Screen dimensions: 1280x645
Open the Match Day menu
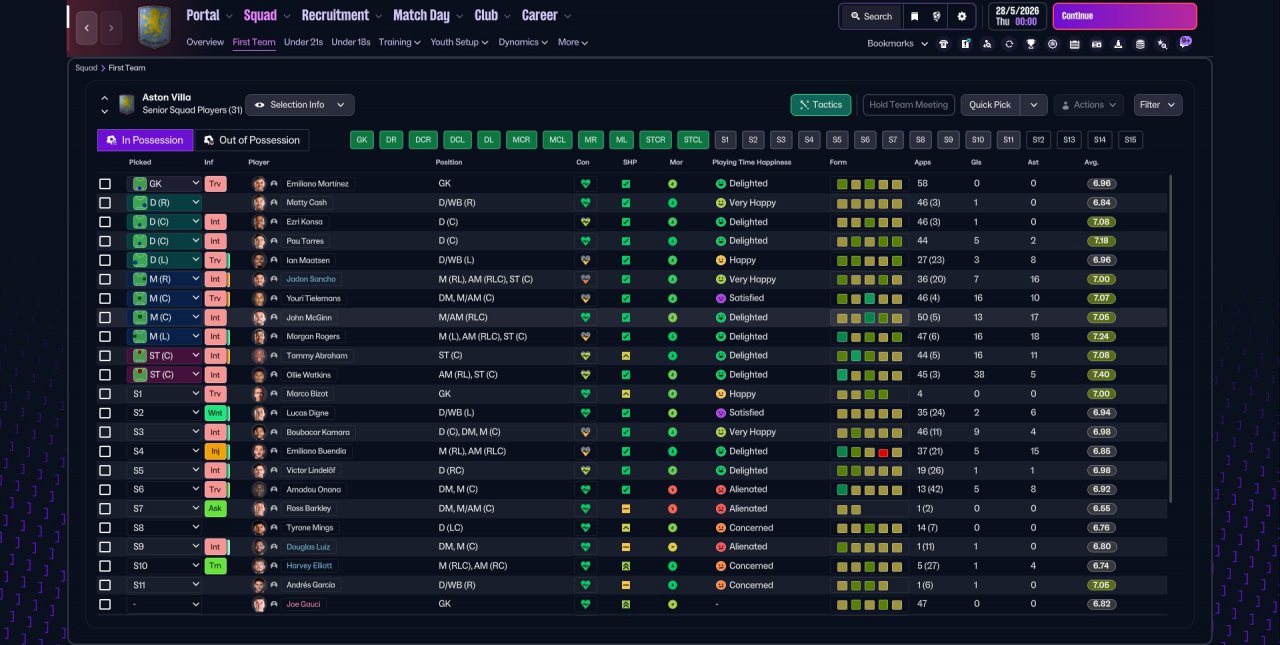coord(428,16)
